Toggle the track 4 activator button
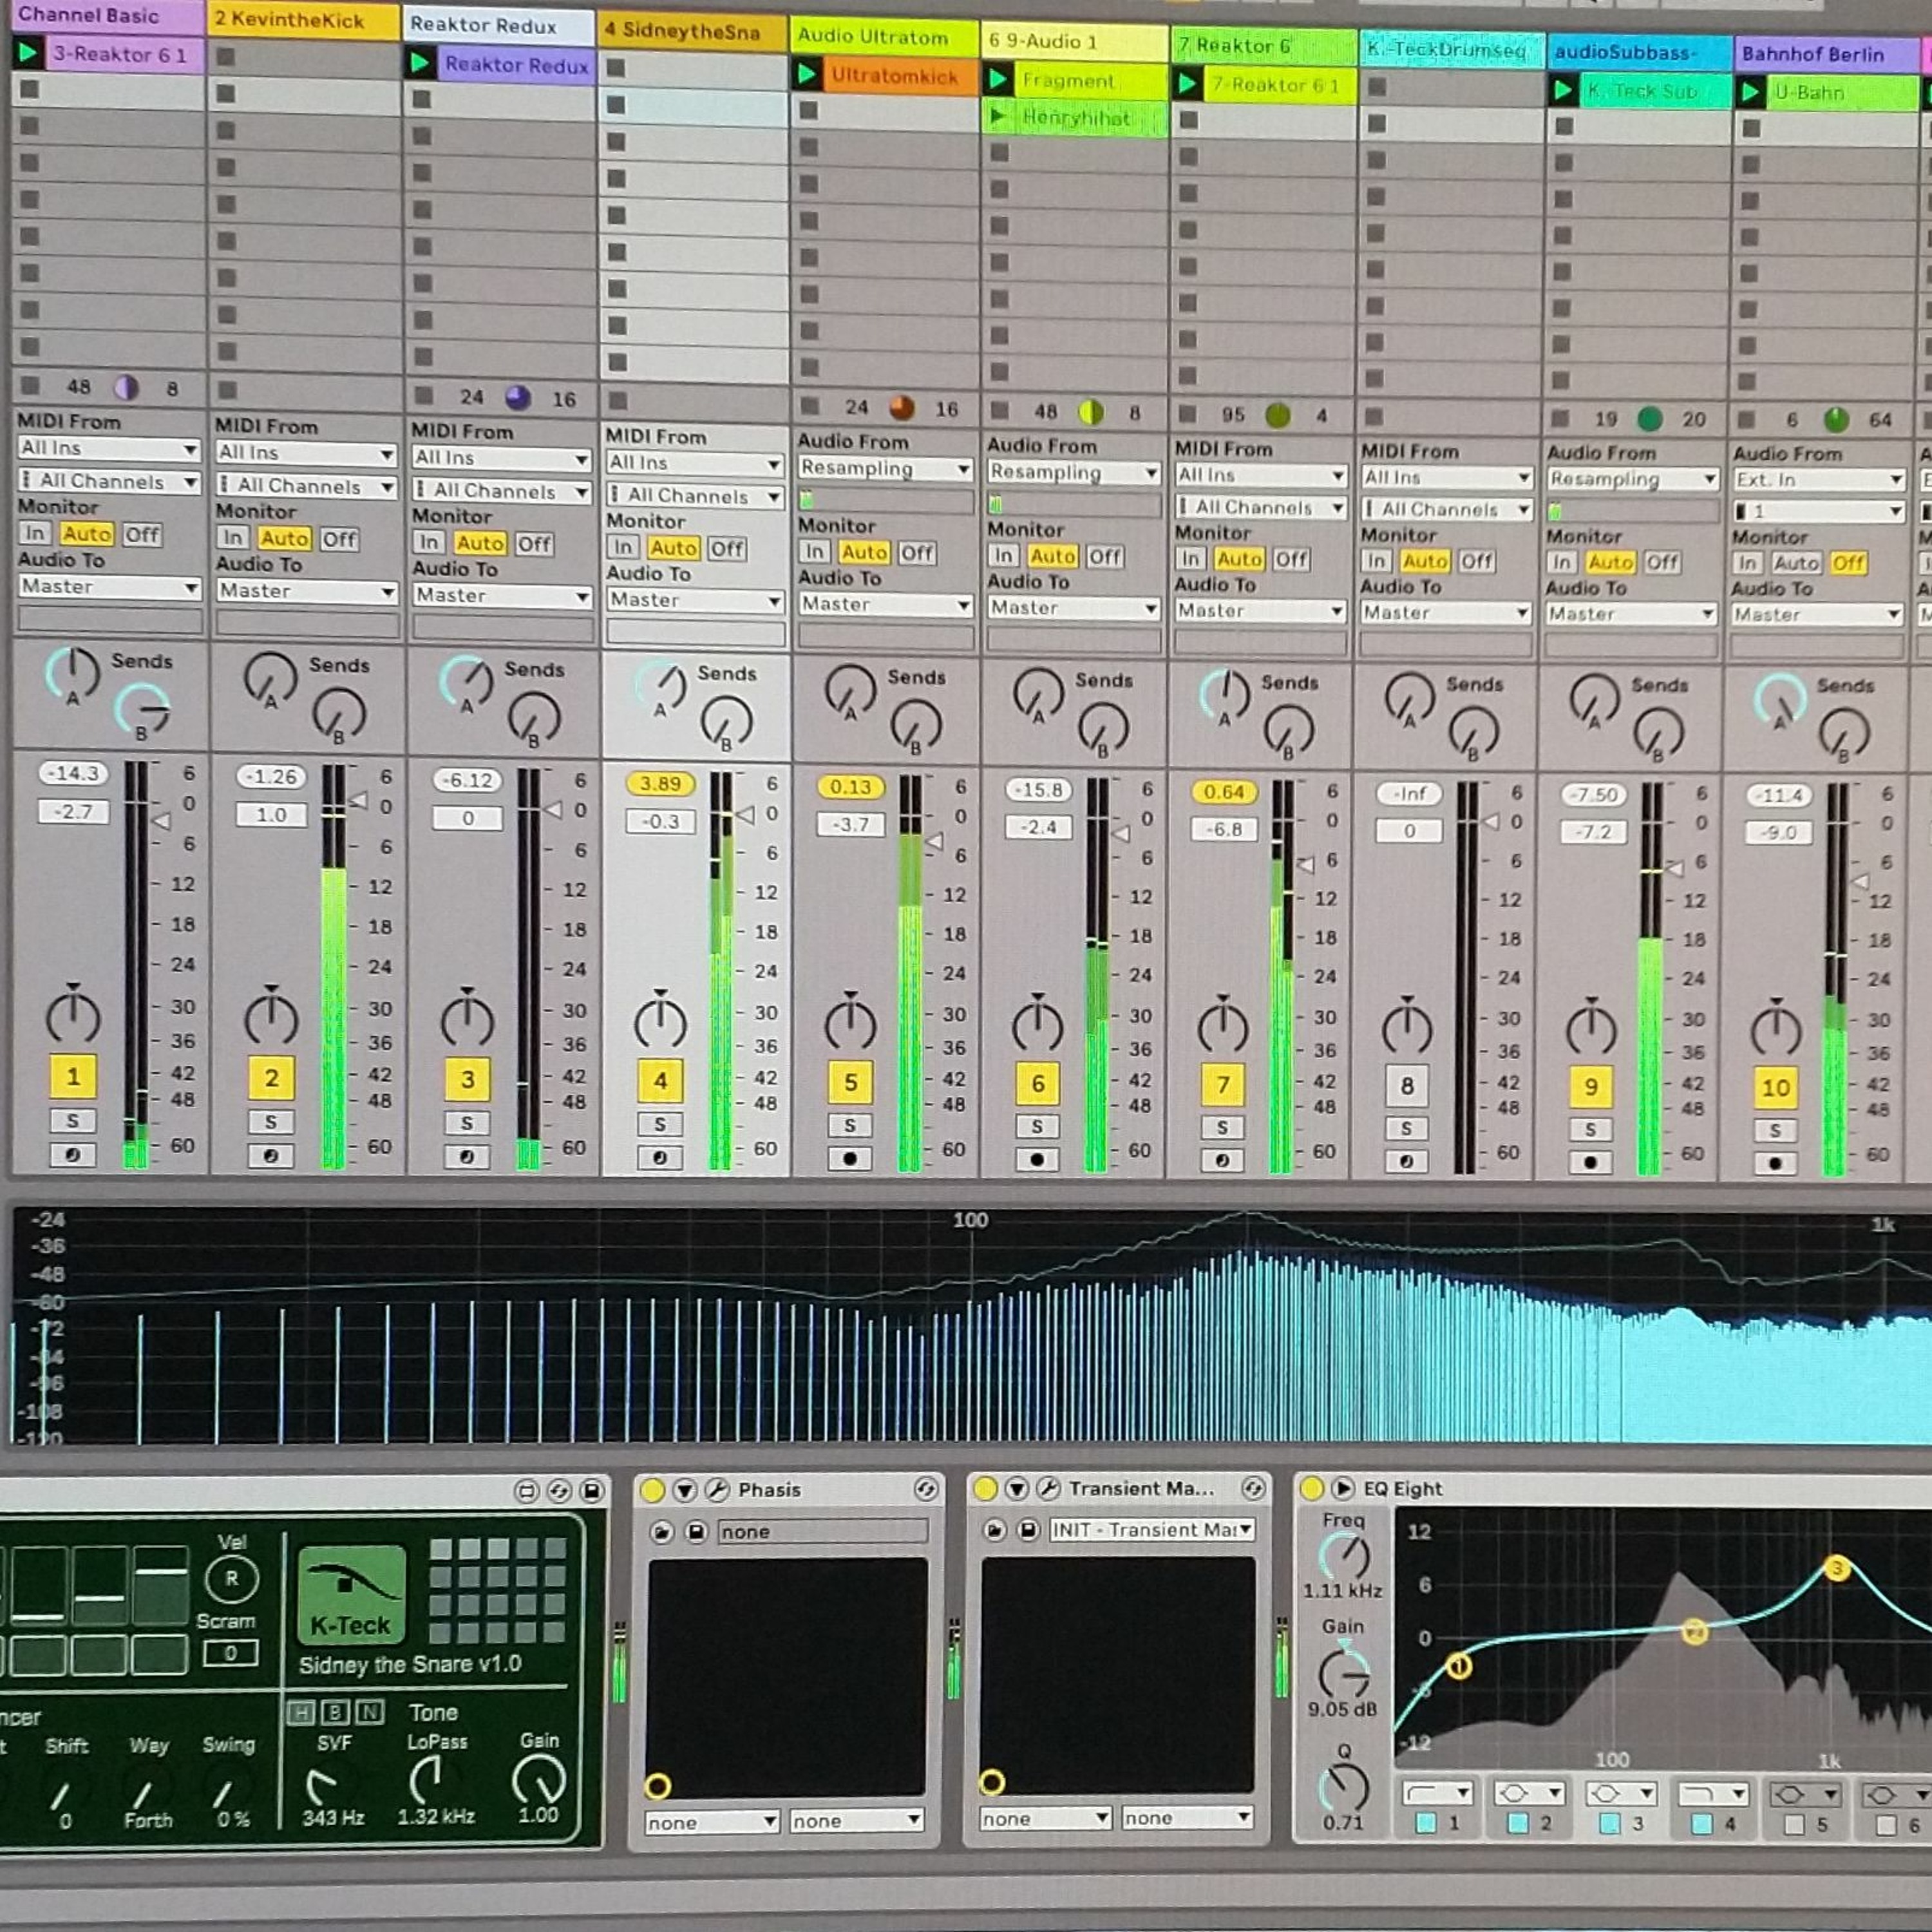 point(660,1081)
